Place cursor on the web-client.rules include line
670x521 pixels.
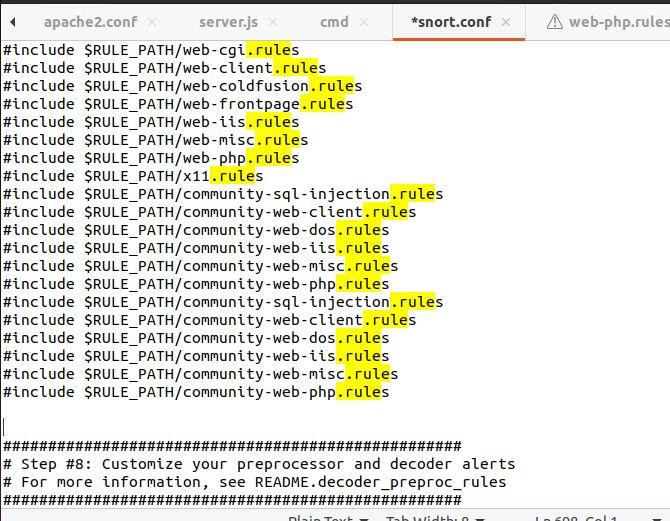165,68
